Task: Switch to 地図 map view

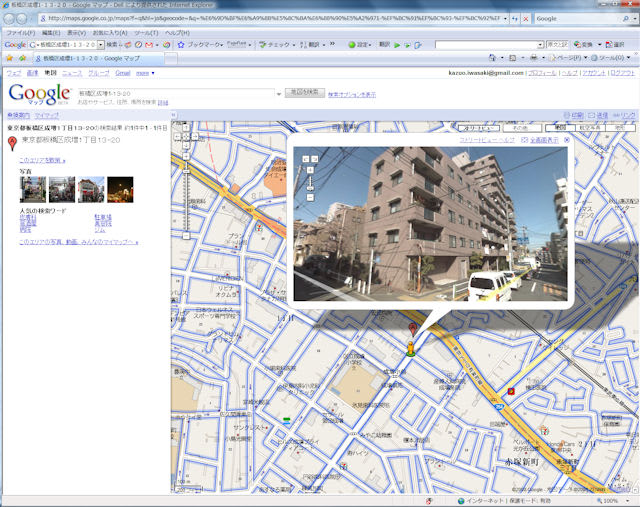Action: tap(560, 128)
